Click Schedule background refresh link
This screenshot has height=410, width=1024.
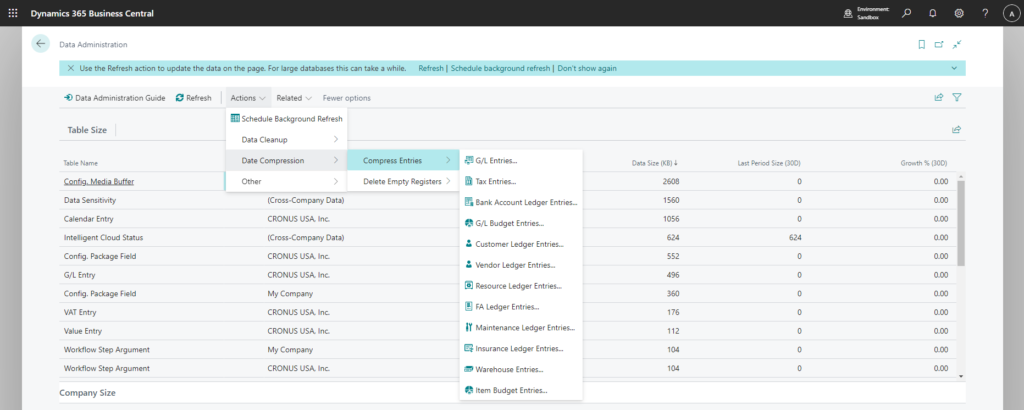pos(500,68)
